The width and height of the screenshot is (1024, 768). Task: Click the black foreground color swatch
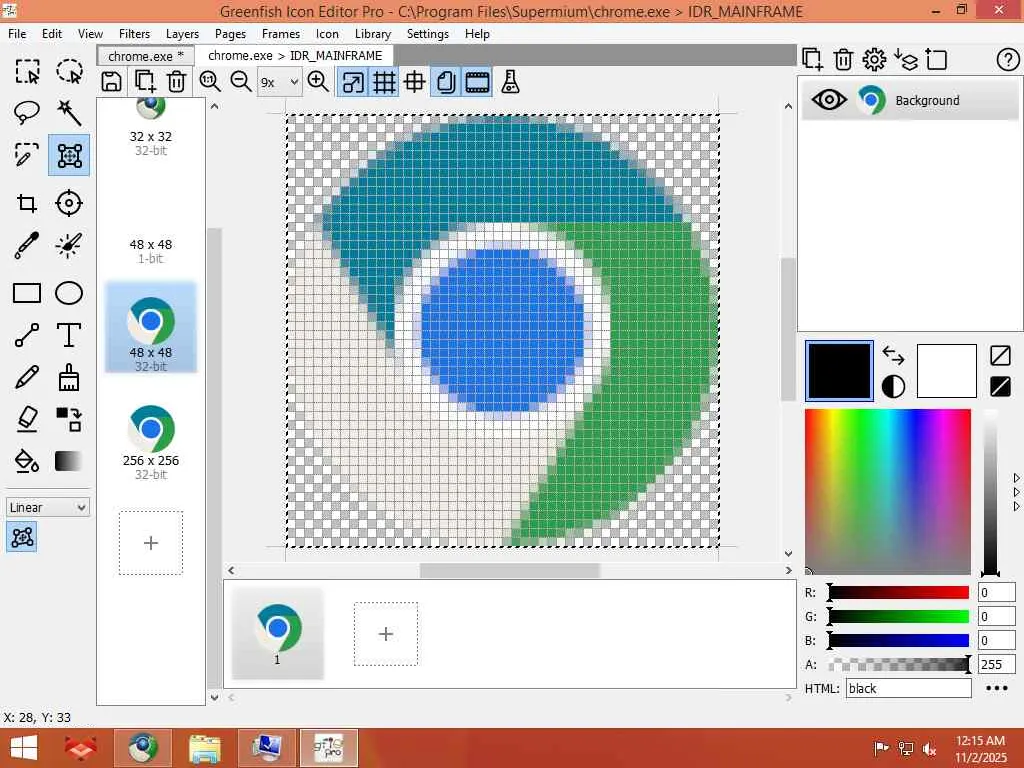click(x=839, y=370)
